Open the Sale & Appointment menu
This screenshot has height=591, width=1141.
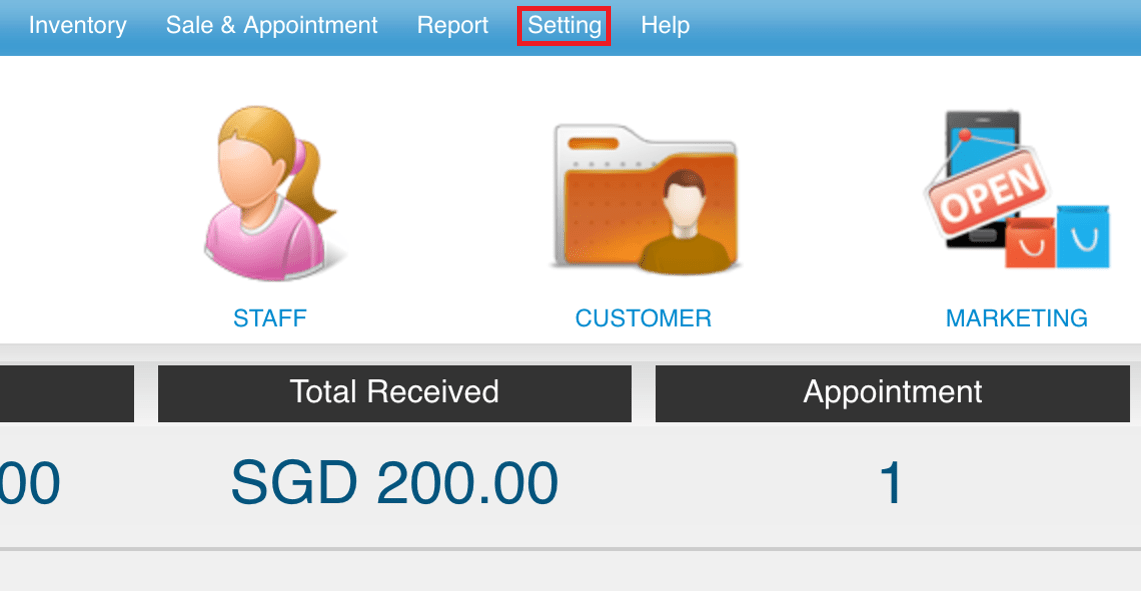point(271,25)
